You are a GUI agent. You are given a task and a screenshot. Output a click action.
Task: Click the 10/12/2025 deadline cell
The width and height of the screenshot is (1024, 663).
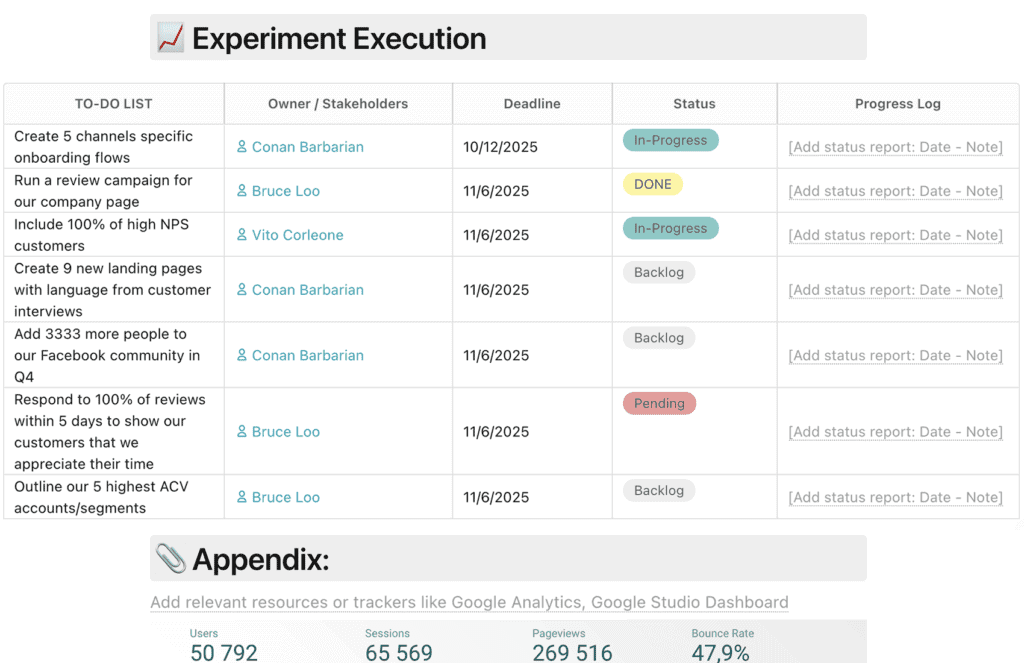[x=500, y=147]
